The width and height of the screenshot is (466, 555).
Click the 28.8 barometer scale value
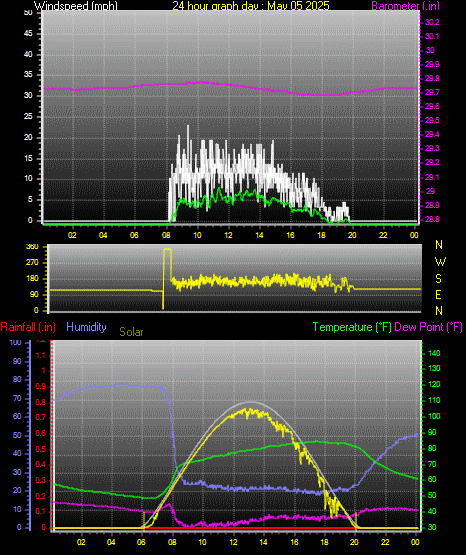[x=432, y=219]
